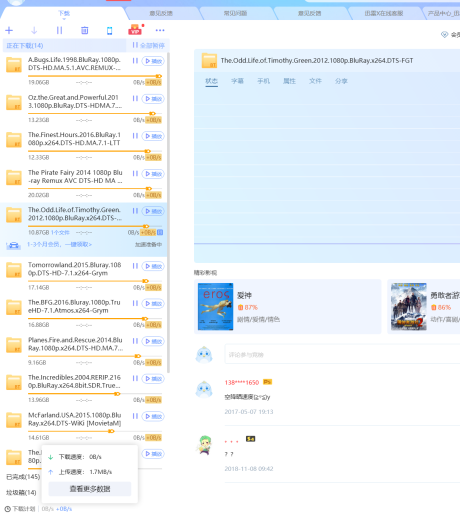The image size is (460, 514).
Task: Click progress bar of The.Incredibles.2004 download
Action: [95, 394]
